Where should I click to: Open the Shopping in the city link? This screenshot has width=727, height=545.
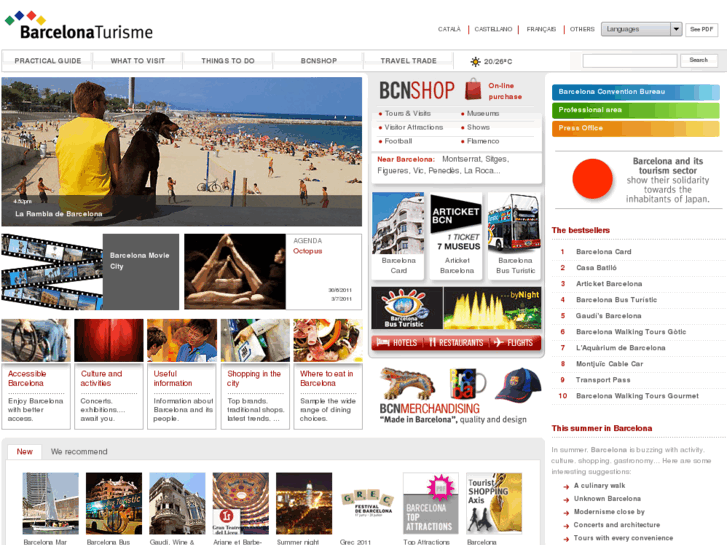click(x=254, y=378)
